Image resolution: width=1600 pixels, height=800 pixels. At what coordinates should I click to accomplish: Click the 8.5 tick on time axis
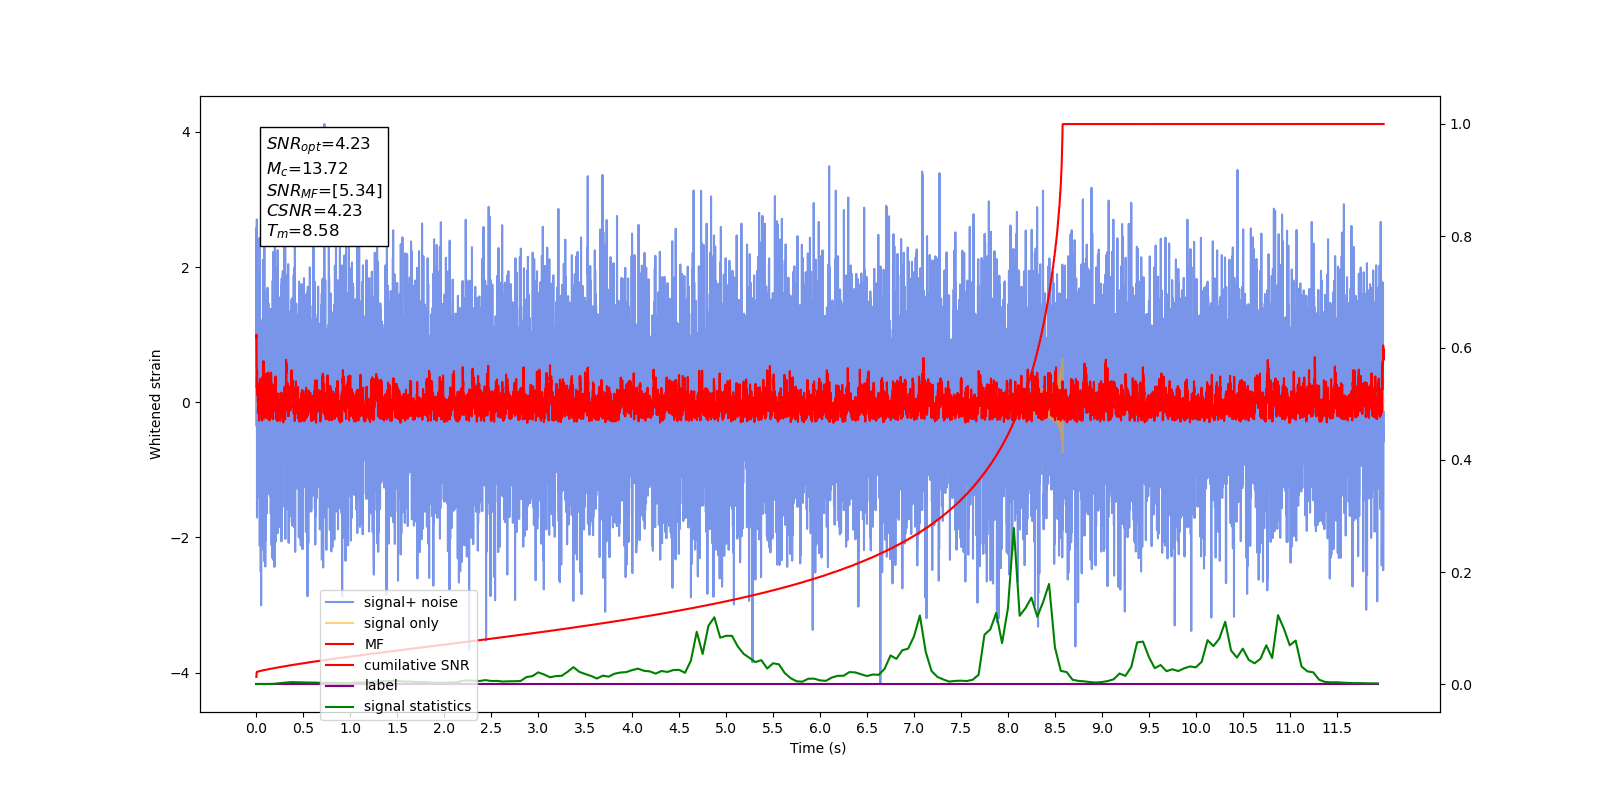(x=1055, y=728)
